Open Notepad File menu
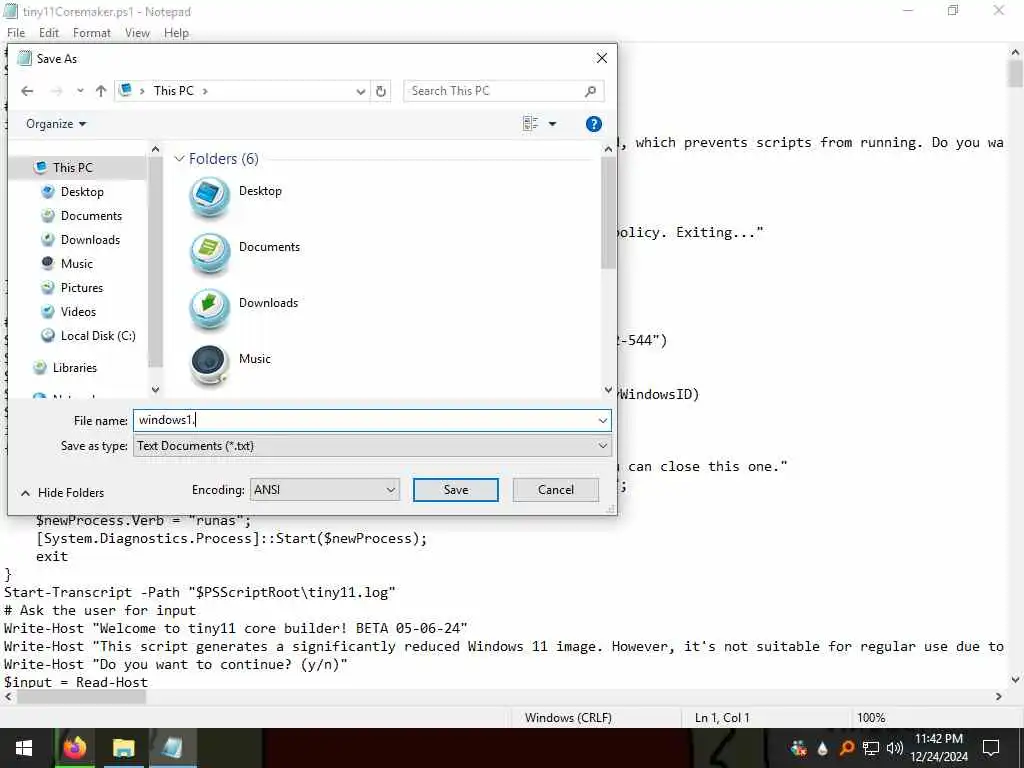This screenshot has width=1024, height=768. coord(16,33)
